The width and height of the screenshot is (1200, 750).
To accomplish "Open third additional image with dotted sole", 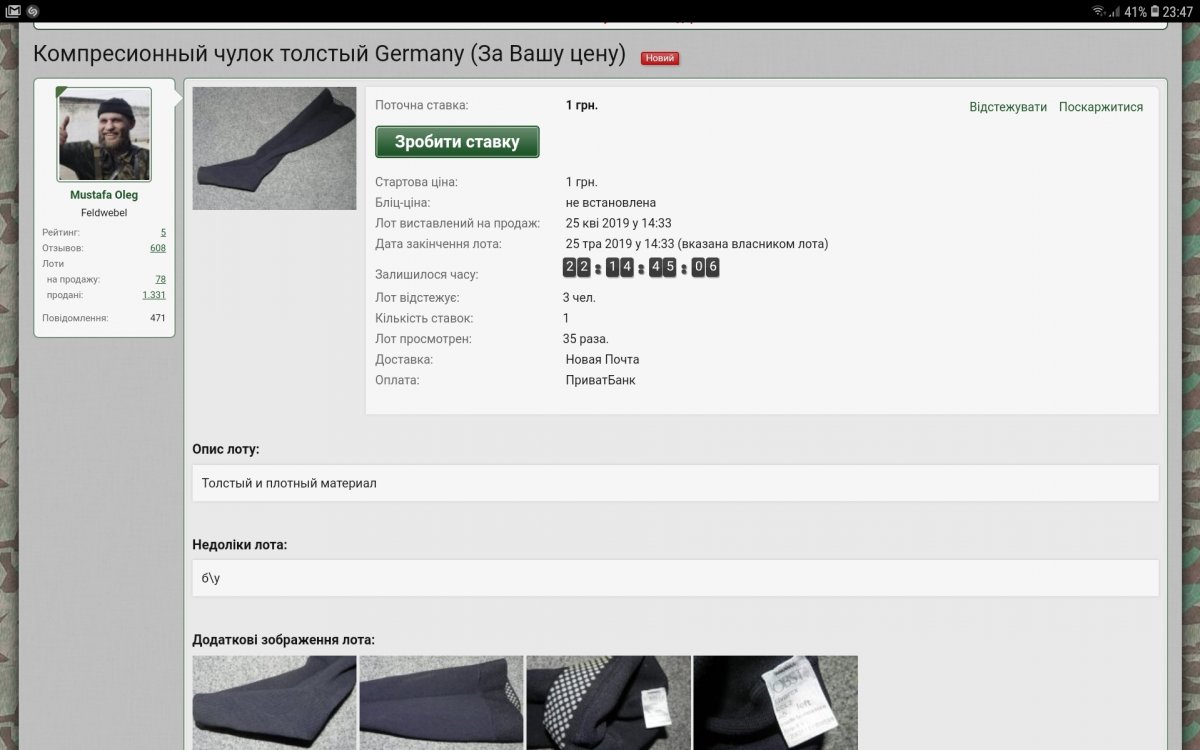I will 608,703.
